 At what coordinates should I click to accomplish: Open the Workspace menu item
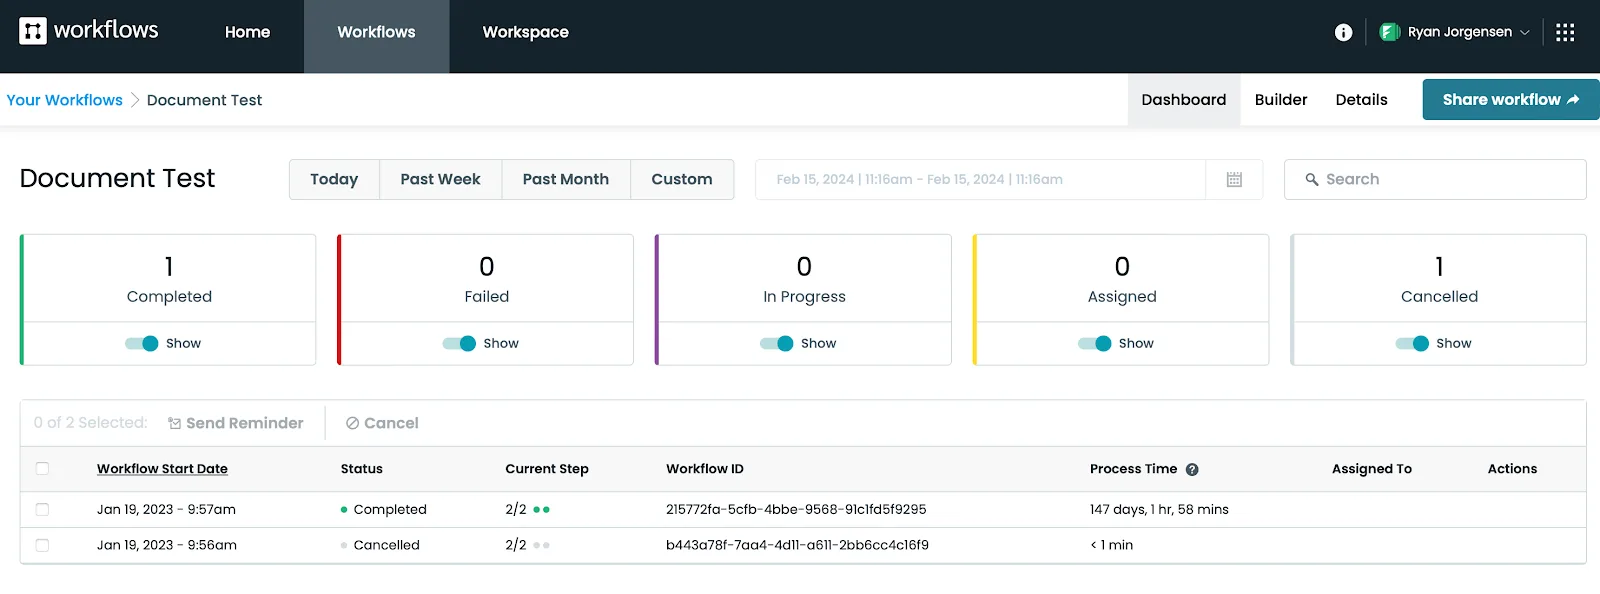pyautogui.click(x=525, y=32)
